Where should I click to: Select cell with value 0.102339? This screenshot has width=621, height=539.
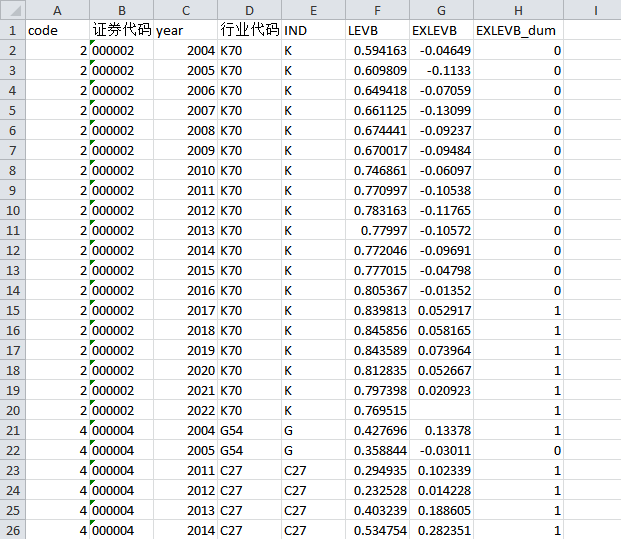coord(441,470)
